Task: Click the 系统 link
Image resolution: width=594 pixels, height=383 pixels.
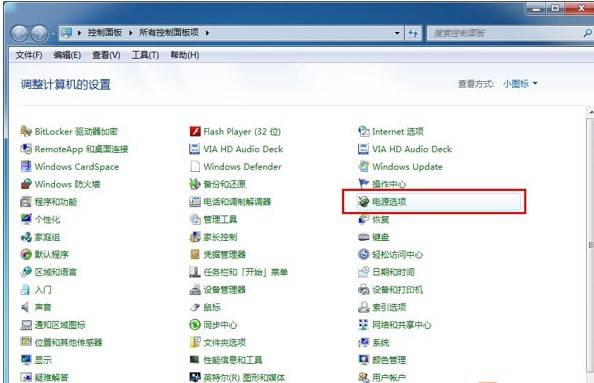Action: [381, 342]
